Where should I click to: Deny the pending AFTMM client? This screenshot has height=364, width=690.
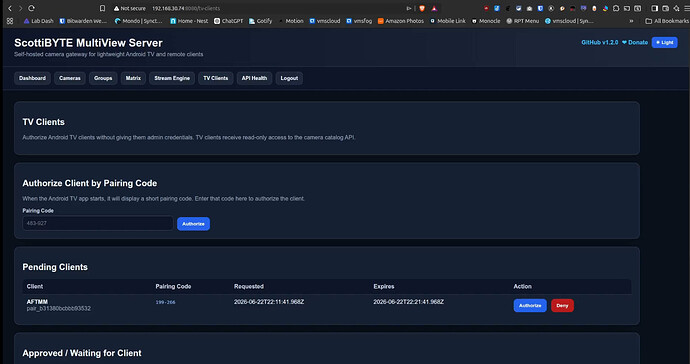(562, 305)
